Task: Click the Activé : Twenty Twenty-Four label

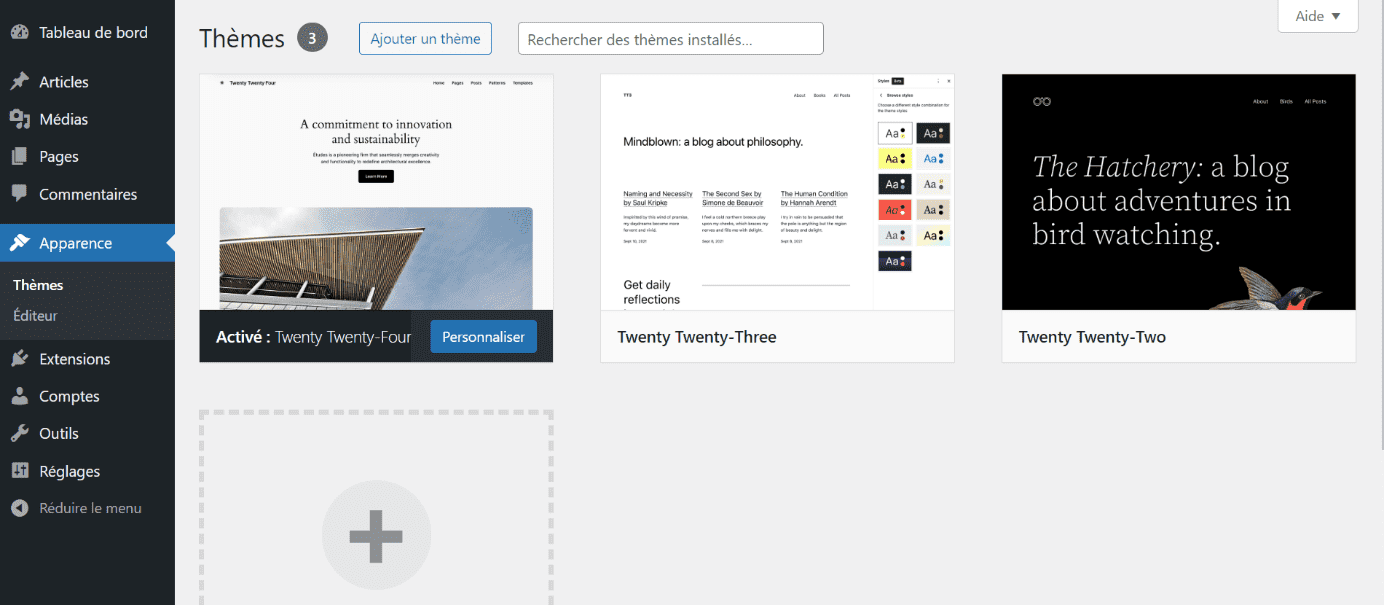Action: [313, 337]
